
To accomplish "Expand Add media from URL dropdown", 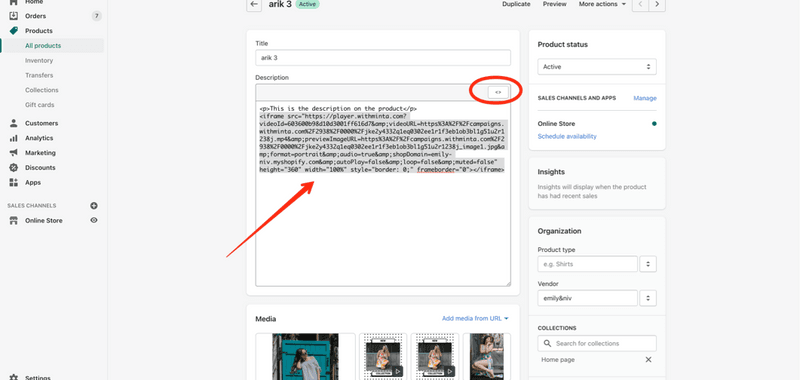I will (x=476, y=318).
